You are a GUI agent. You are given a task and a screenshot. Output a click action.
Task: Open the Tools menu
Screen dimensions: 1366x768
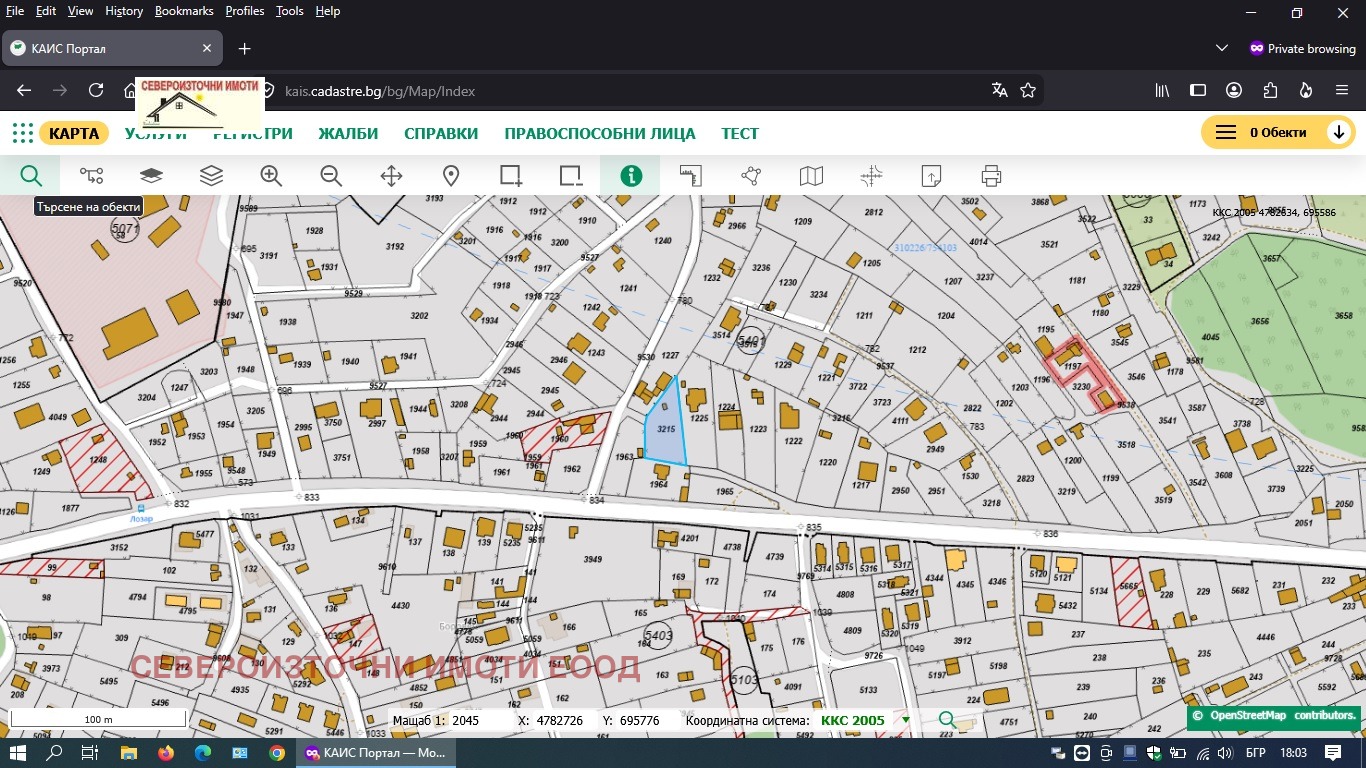290,11
